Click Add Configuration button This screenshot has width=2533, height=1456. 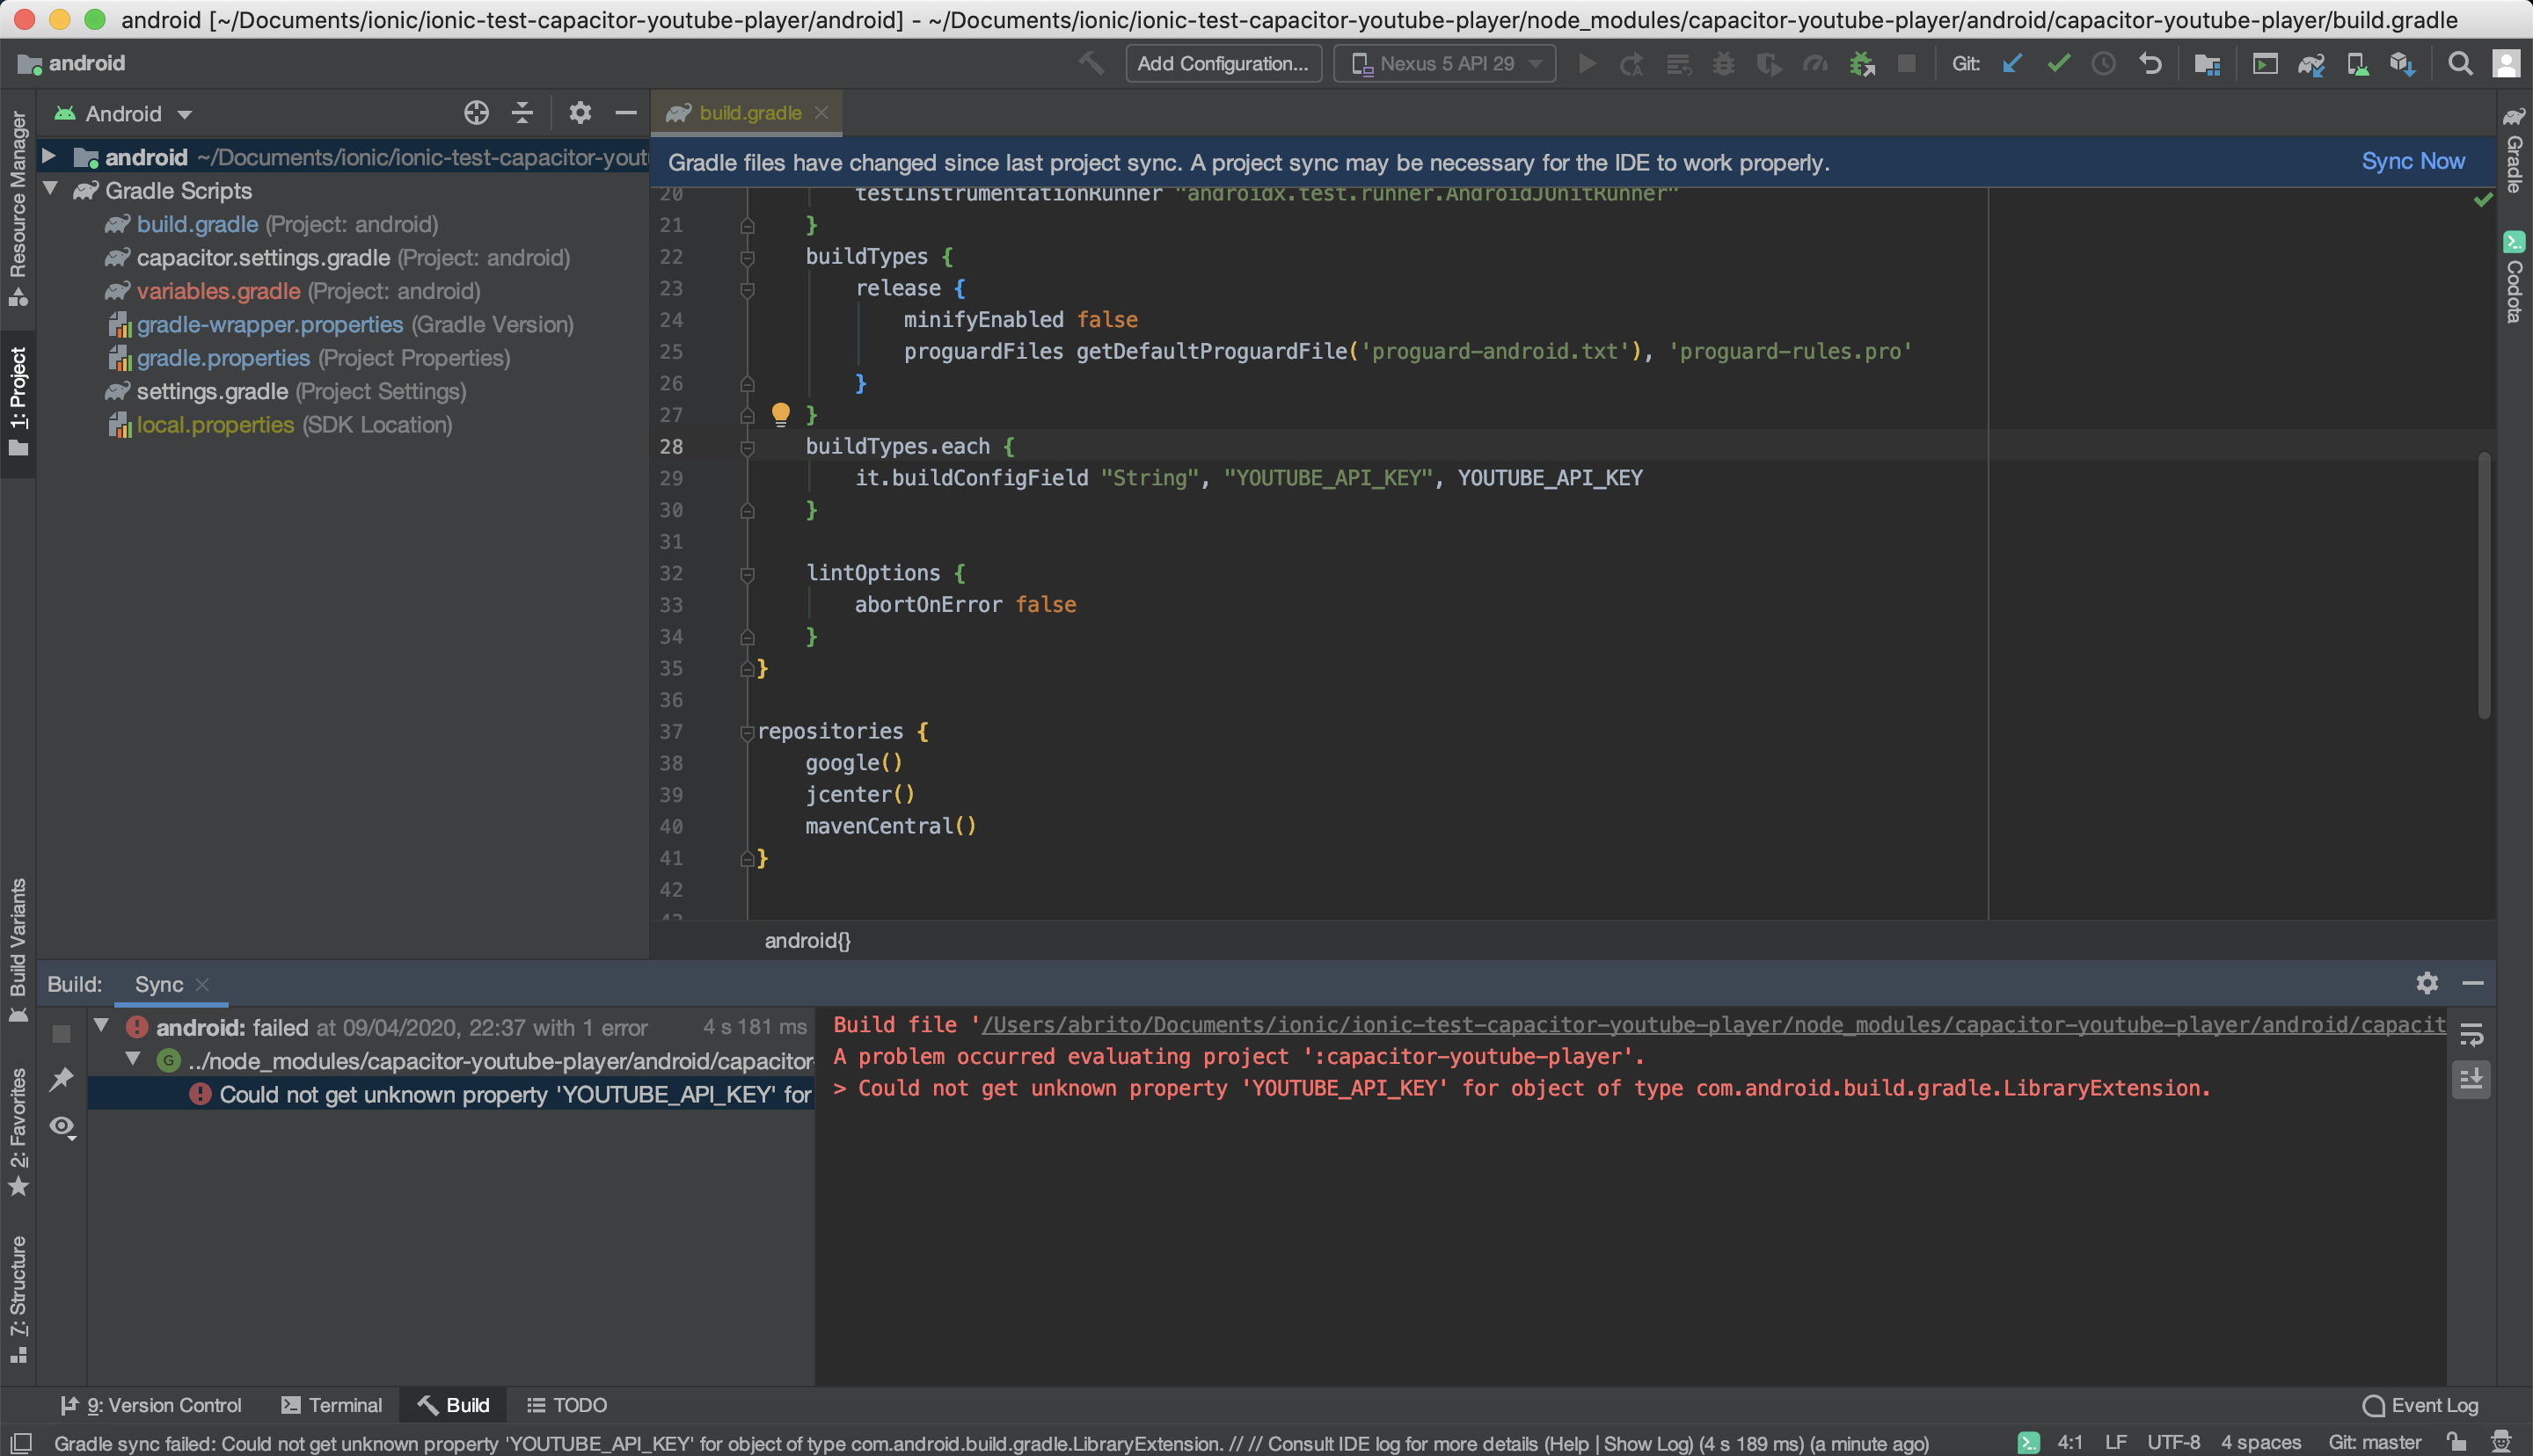tap(1222, 64)
